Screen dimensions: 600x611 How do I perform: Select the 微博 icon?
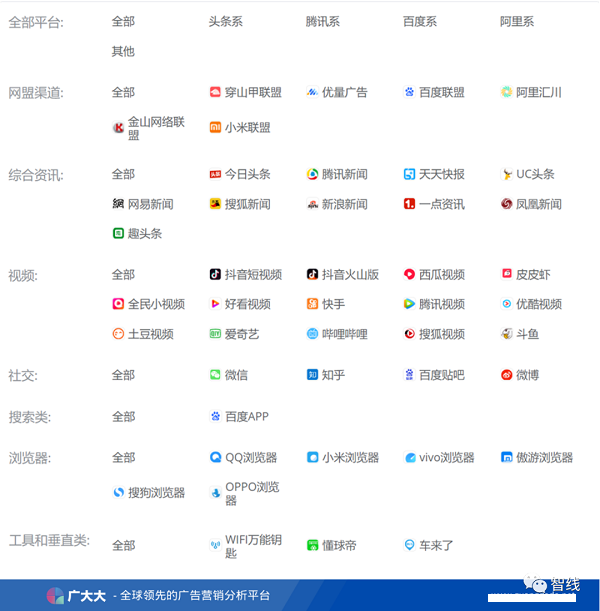(506, 375)
